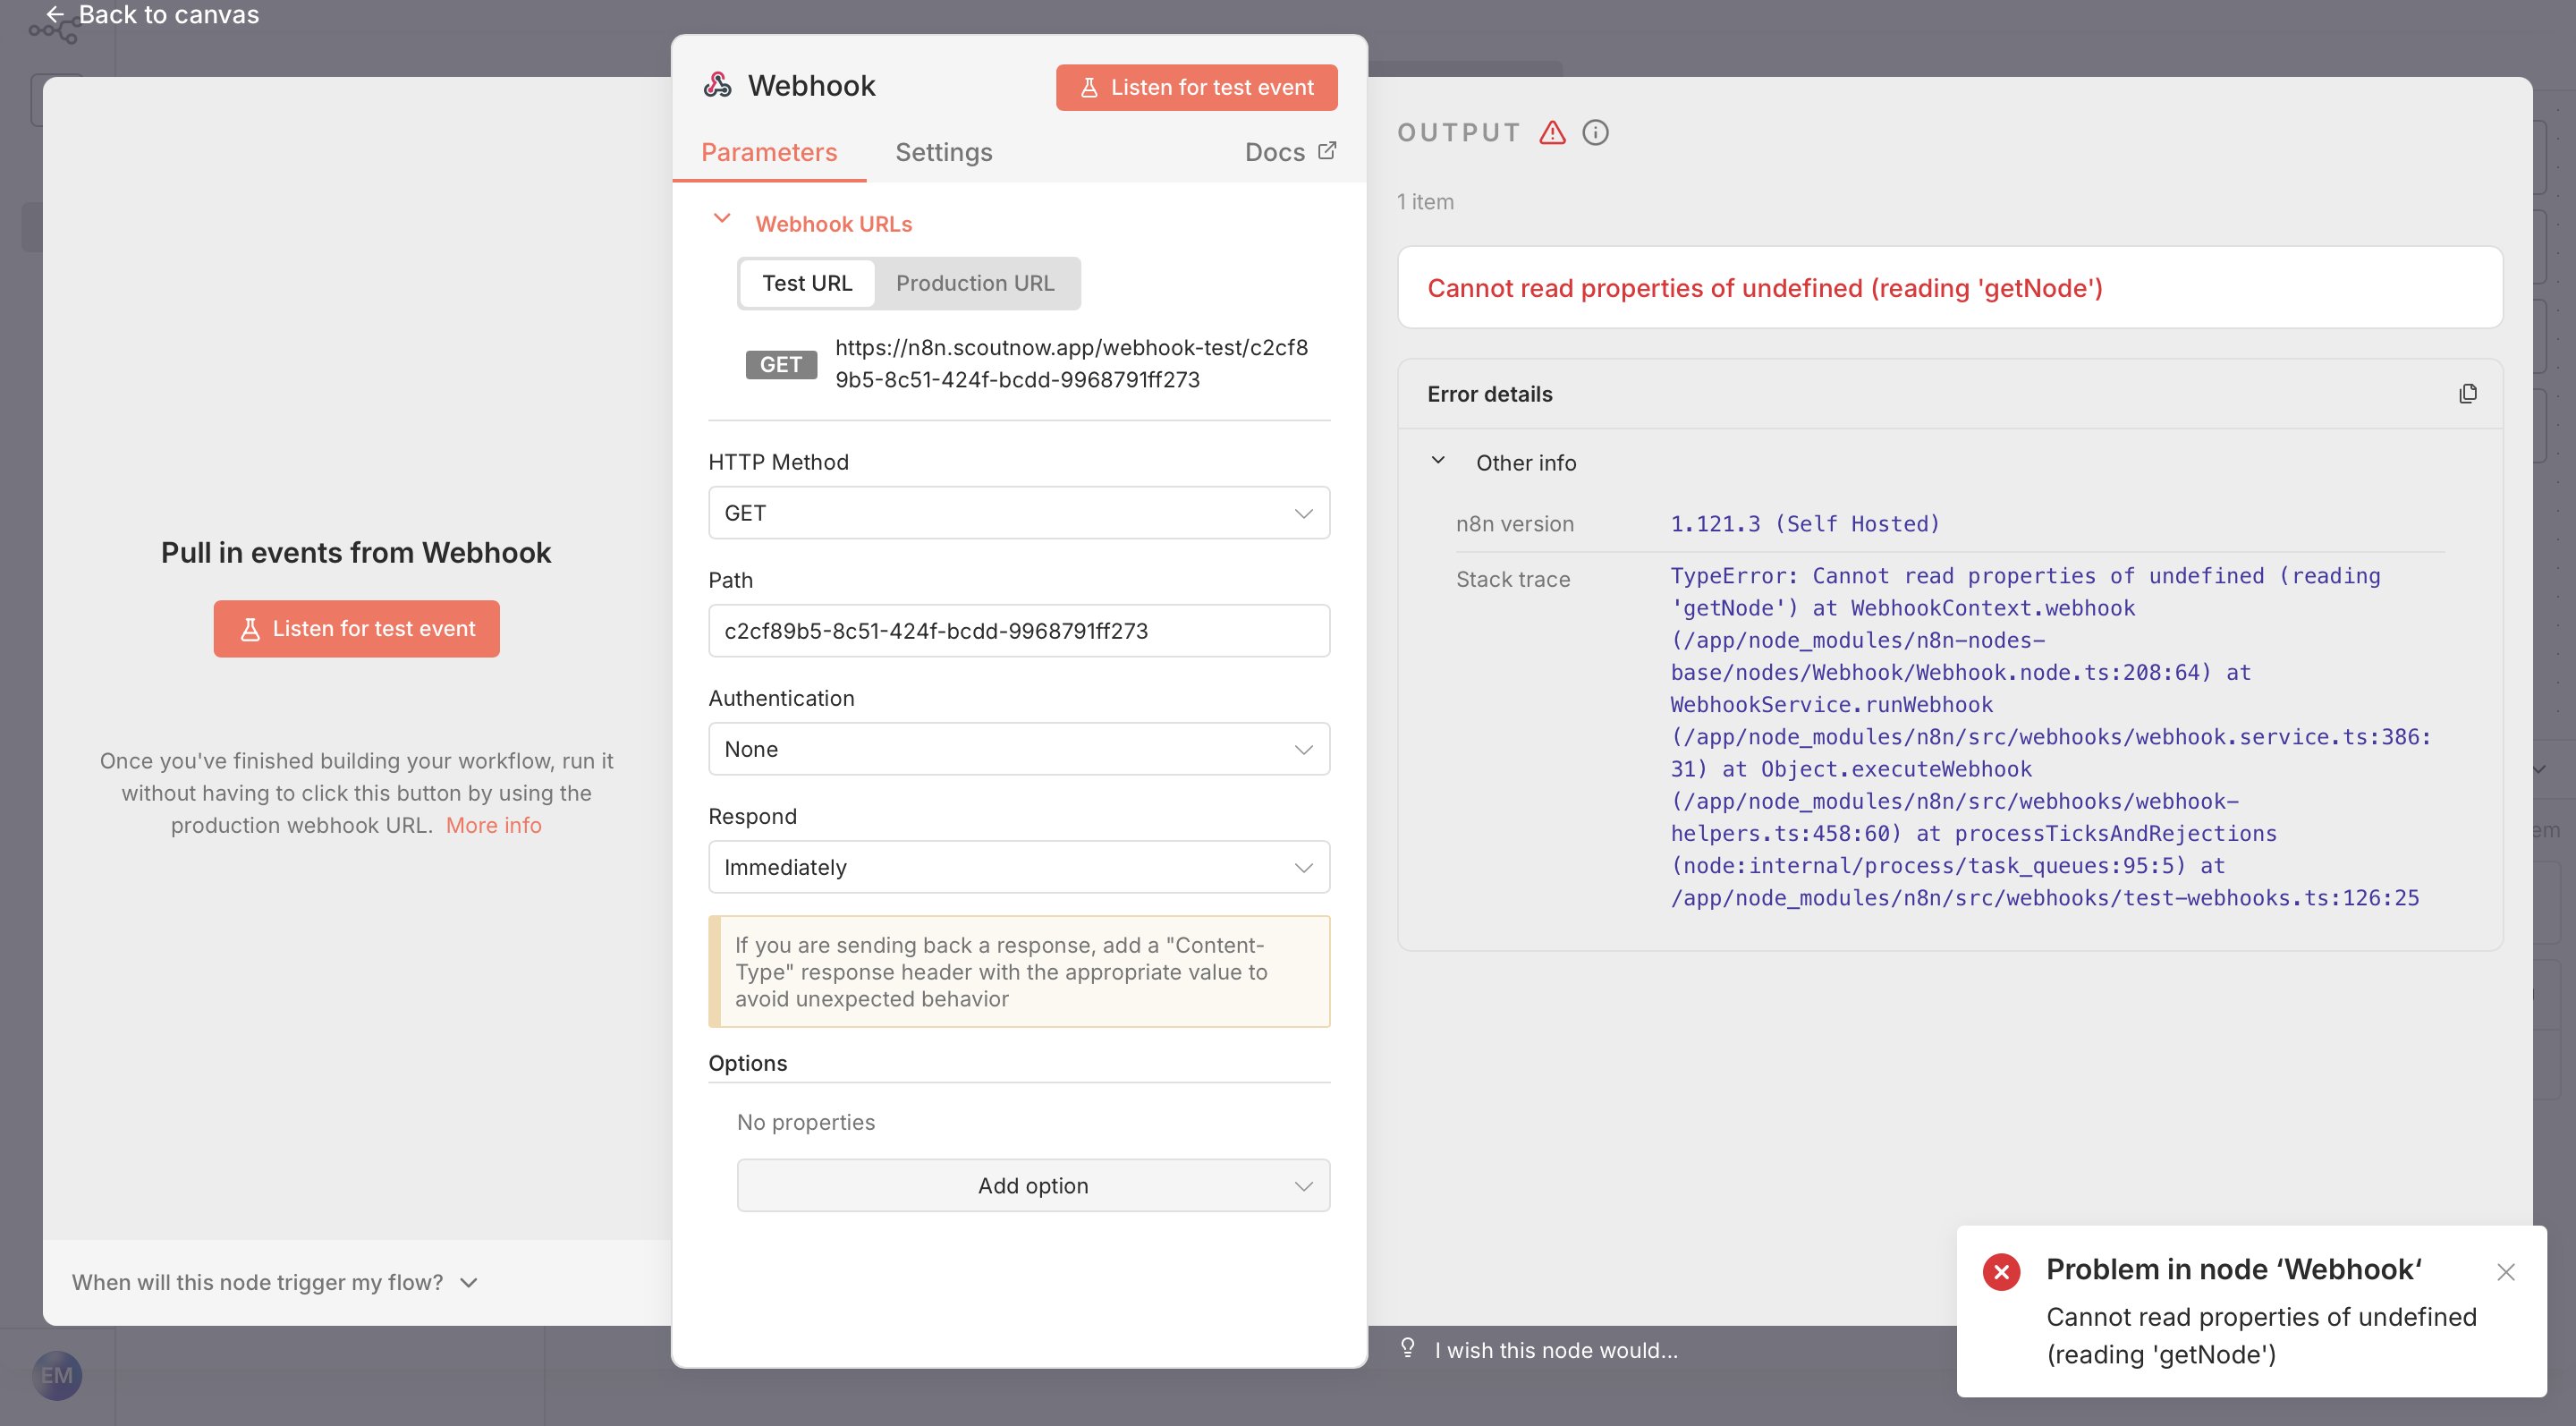Open the HTTP Method dropdown showing GET
The height and width of the screenshot is (1426, 2576).
[1018, 512]
